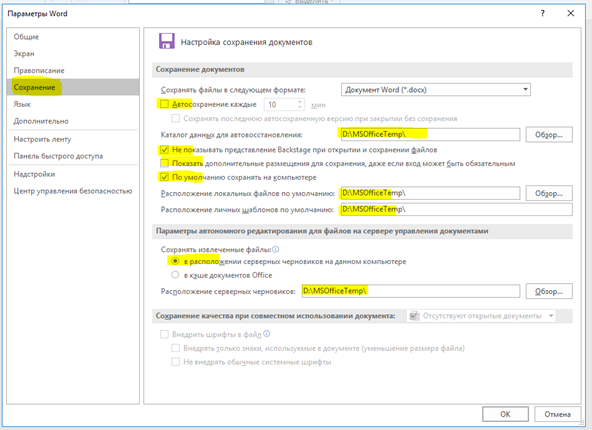Increase autosave minutes with up arrow
The height and width of the screenshot is (430, 592).
tap(299, 102)
